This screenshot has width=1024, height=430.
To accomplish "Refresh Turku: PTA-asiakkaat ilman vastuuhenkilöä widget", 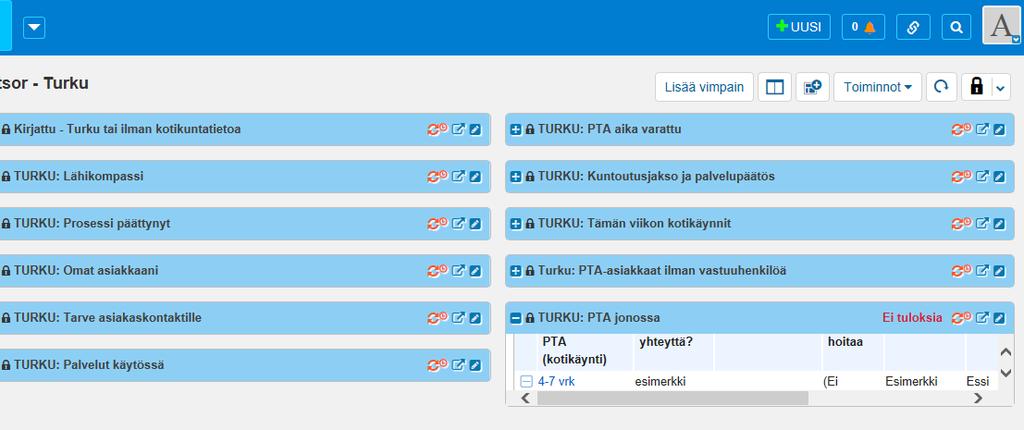I will pyautogui.click(x=961, y=271).
